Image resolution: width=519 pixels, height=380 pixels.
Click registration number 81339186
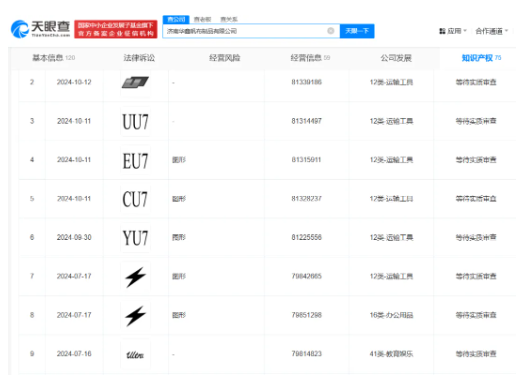point(307,82)
